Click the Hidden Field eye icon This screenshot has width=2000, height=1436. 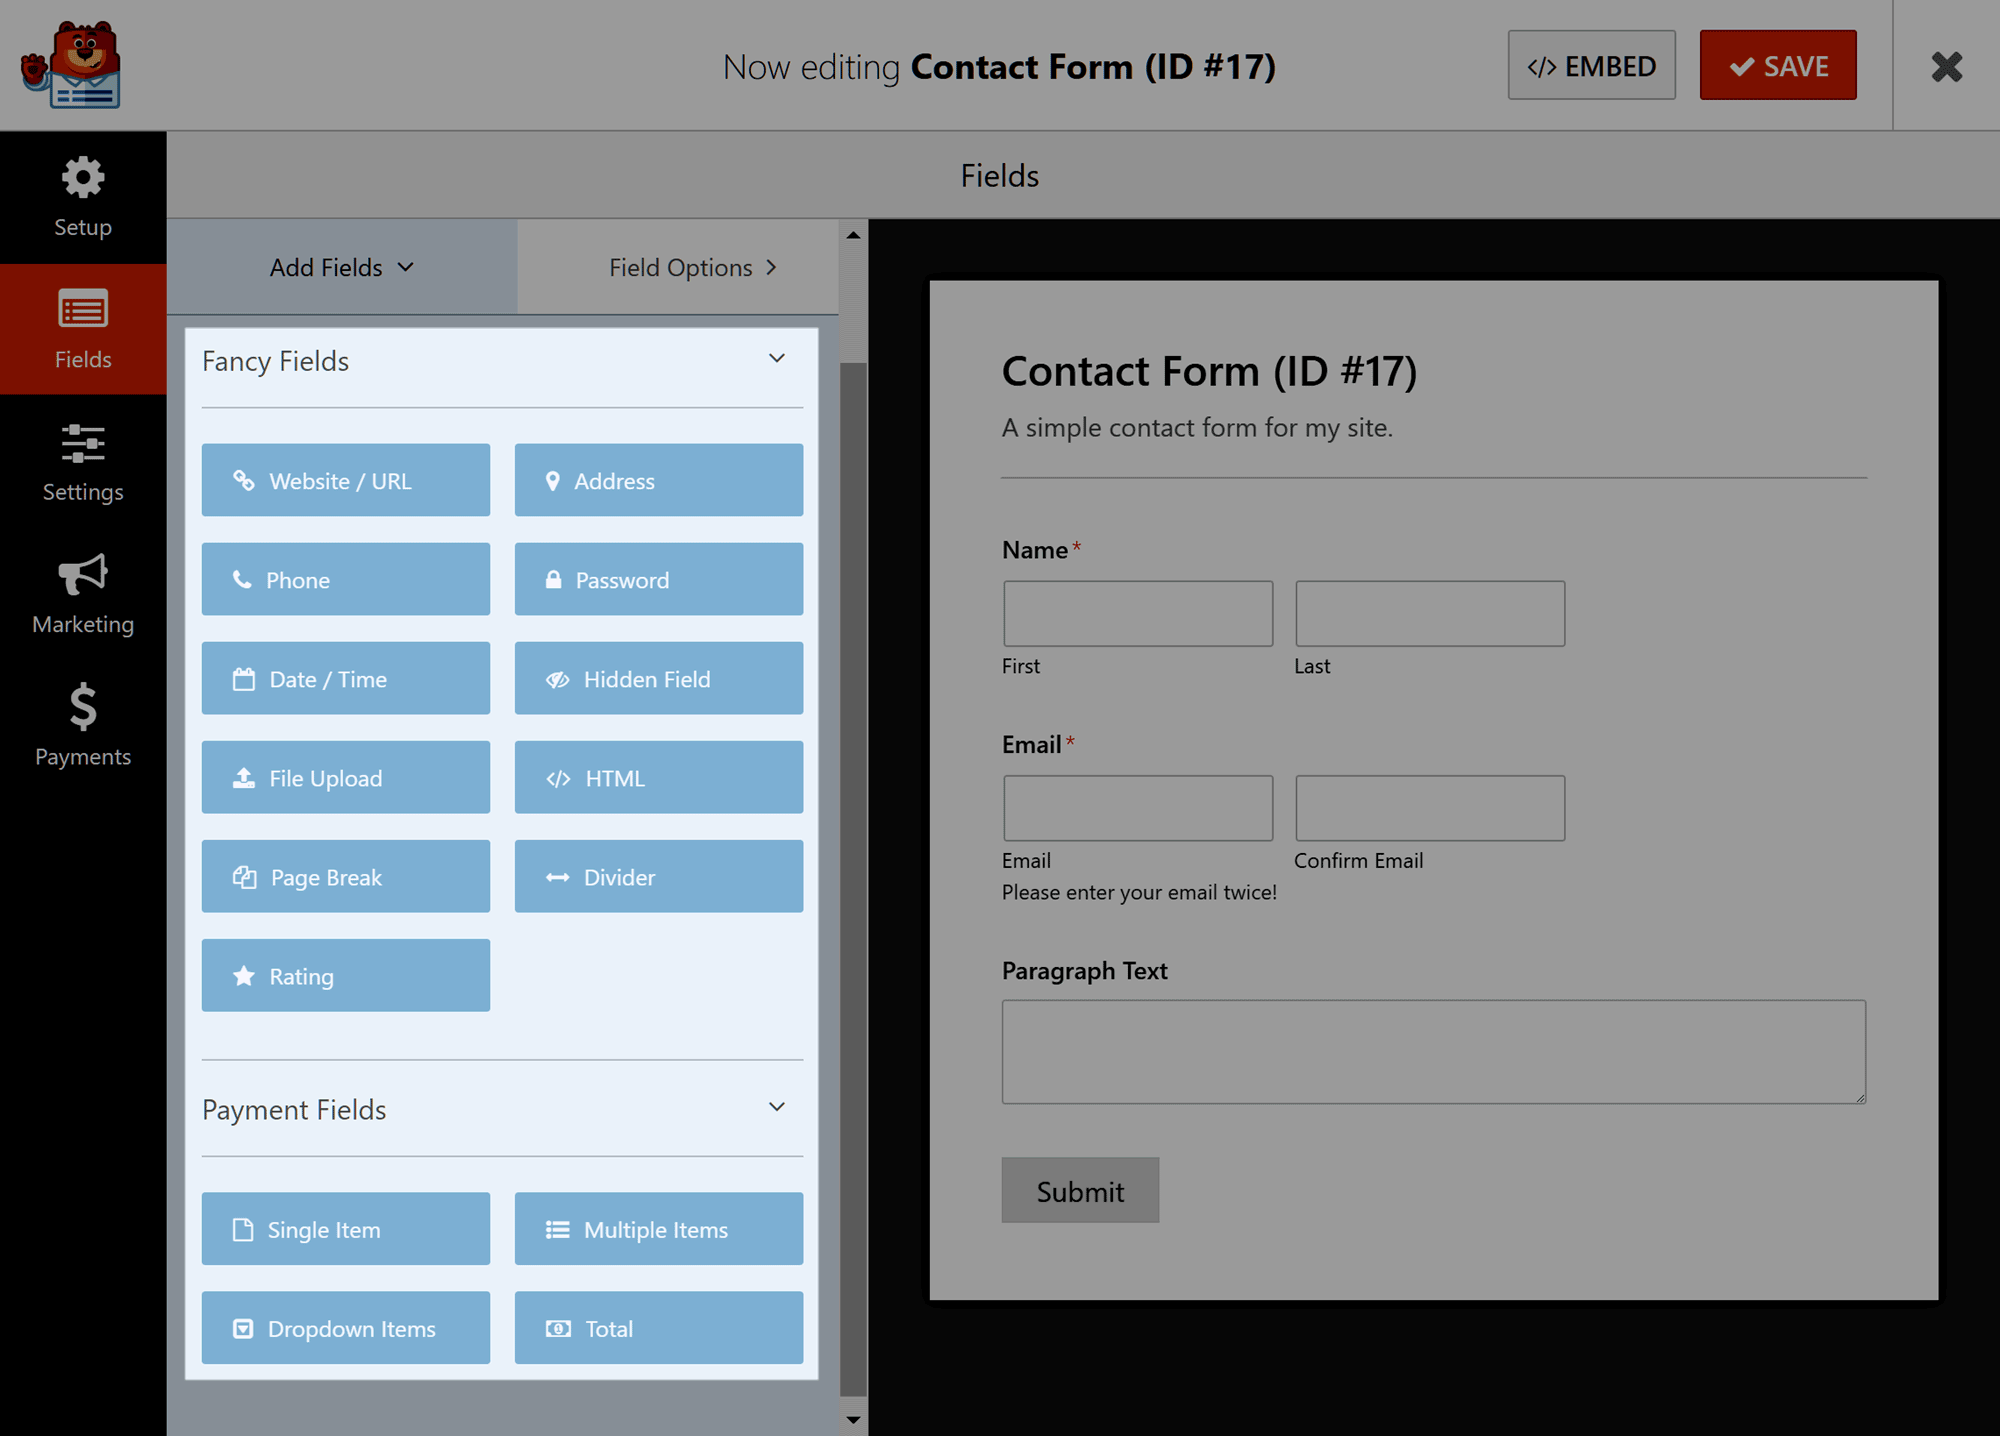click(x=557, y=678)
